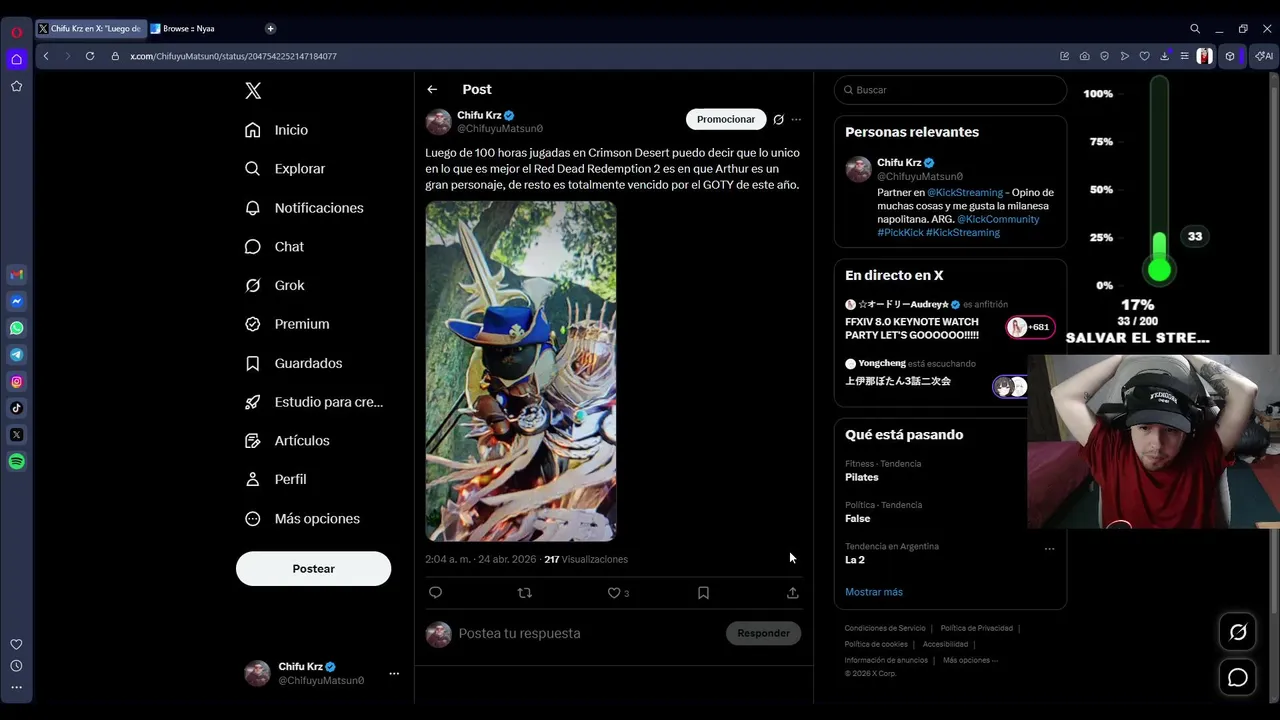Open Guardados
1280x720 pixels.
coord(294,363)
